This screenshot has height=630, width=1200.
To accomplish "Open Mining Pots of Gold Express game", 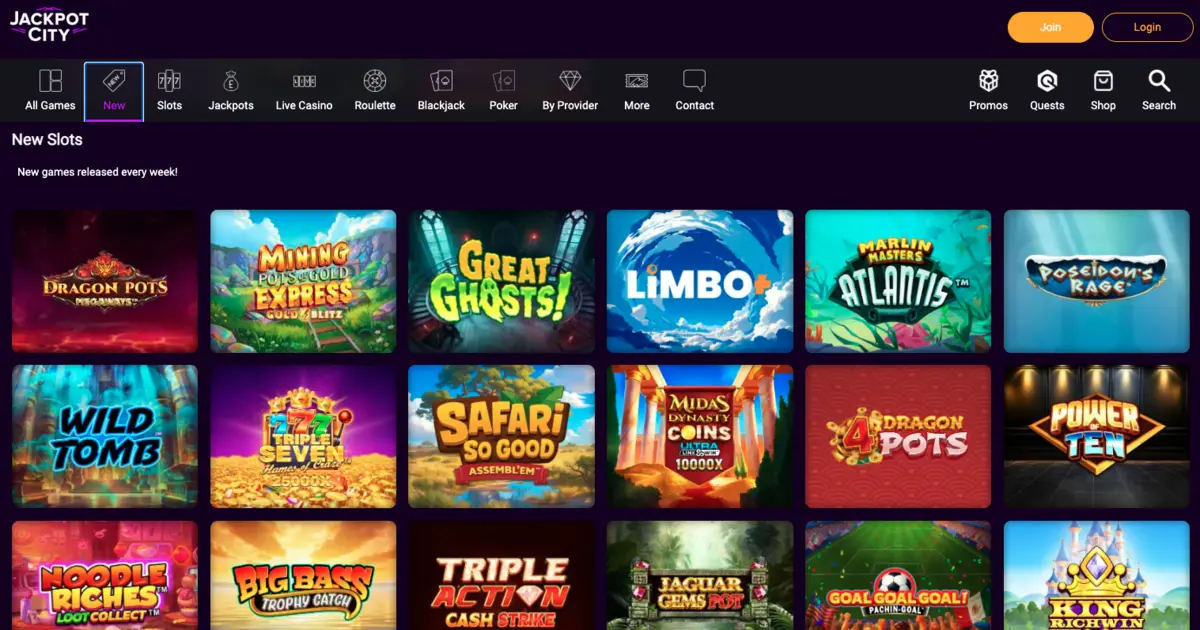I will click(x=303, y=281).
